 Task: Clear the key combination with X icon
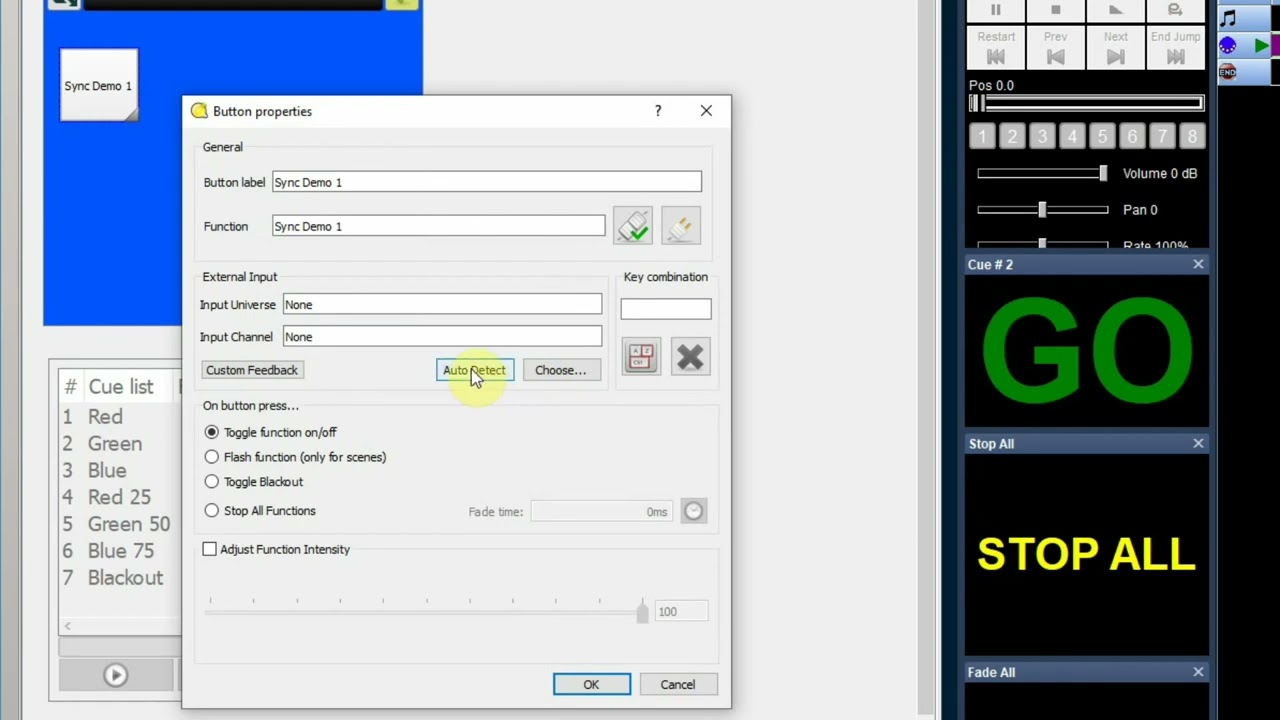(690, 357)
